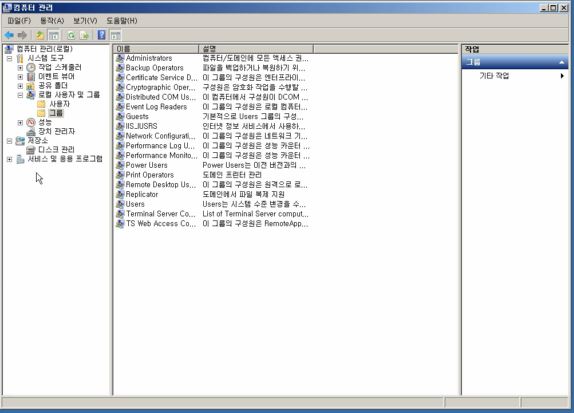This screenshot has height=413, width=574.
Task: Click the 장치 관리자 tree icon
Action: (31, 131)
